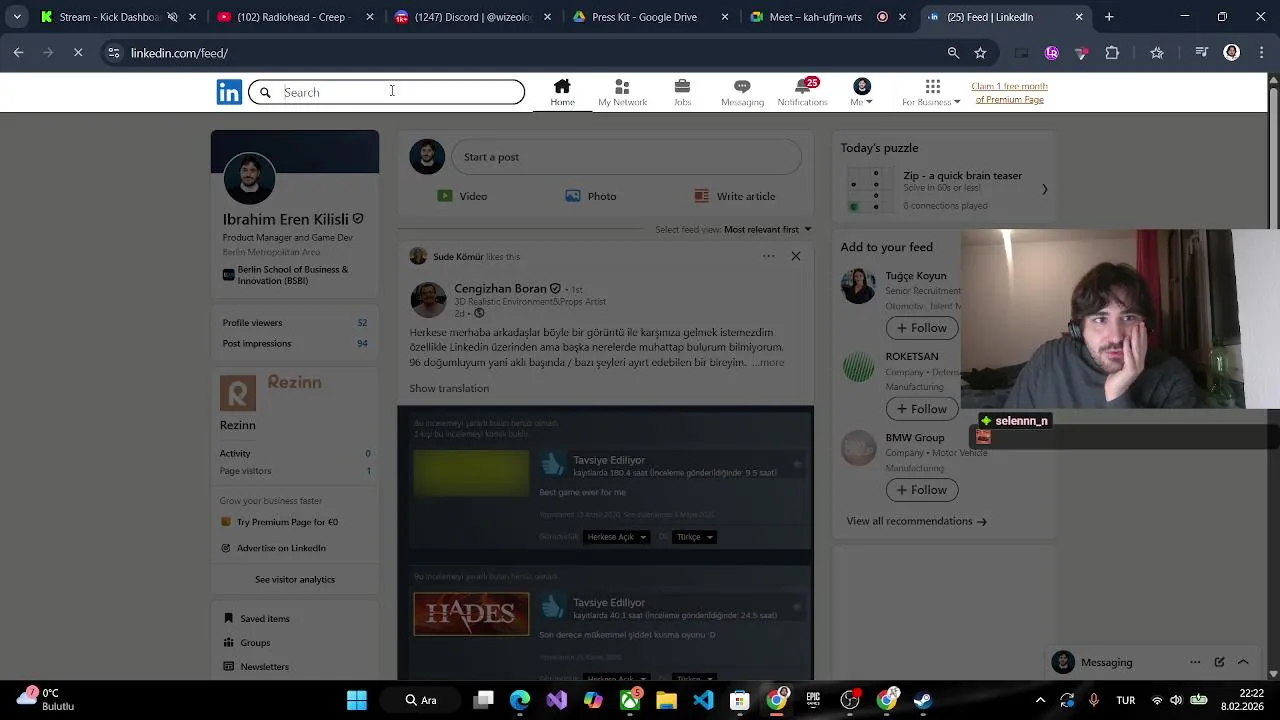
Task: Stop loading the page
Action: (78, 53)
